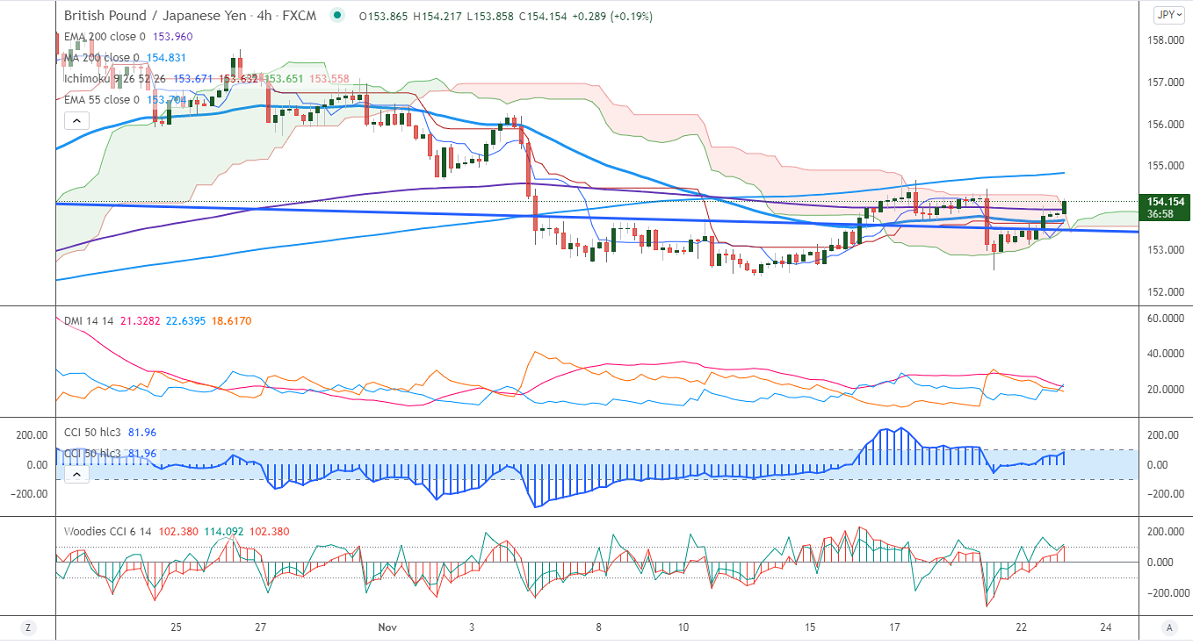1193x641 pixels.
Task: Open the JPY currency dropdown
Action: (x=1169, y=15)
